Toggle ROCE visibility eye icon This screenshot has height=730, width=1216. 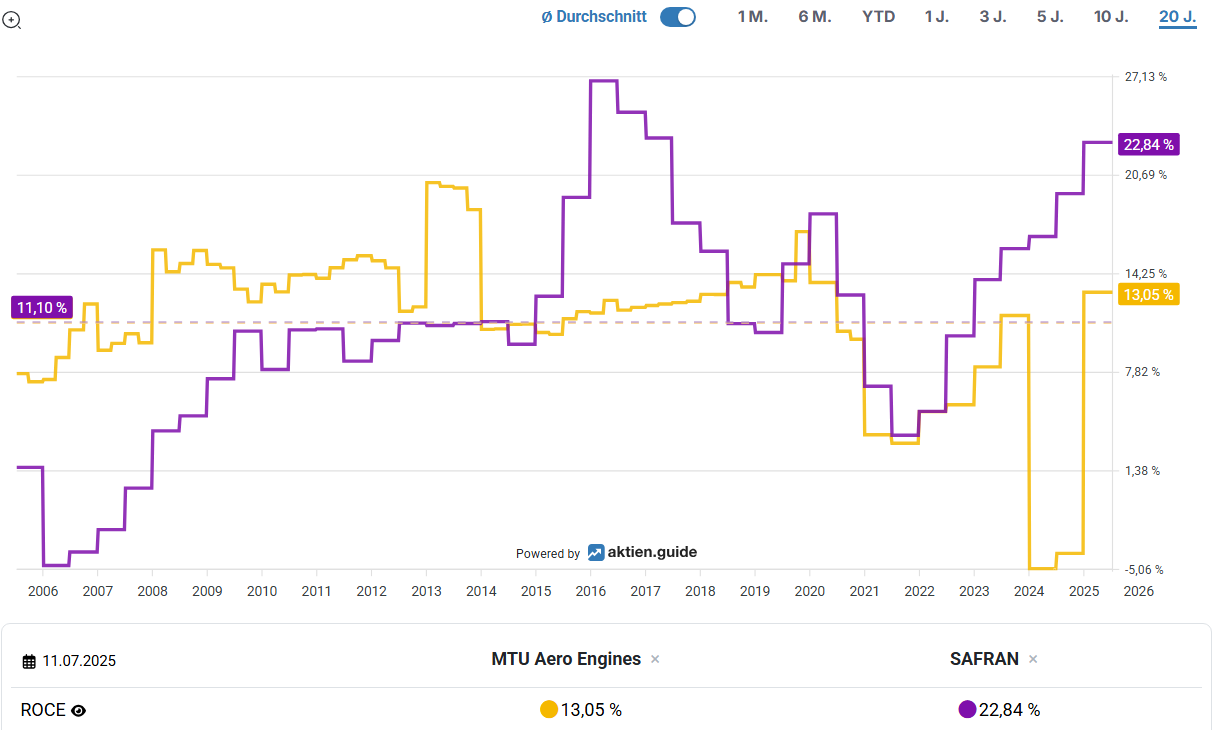click(79, 711)
